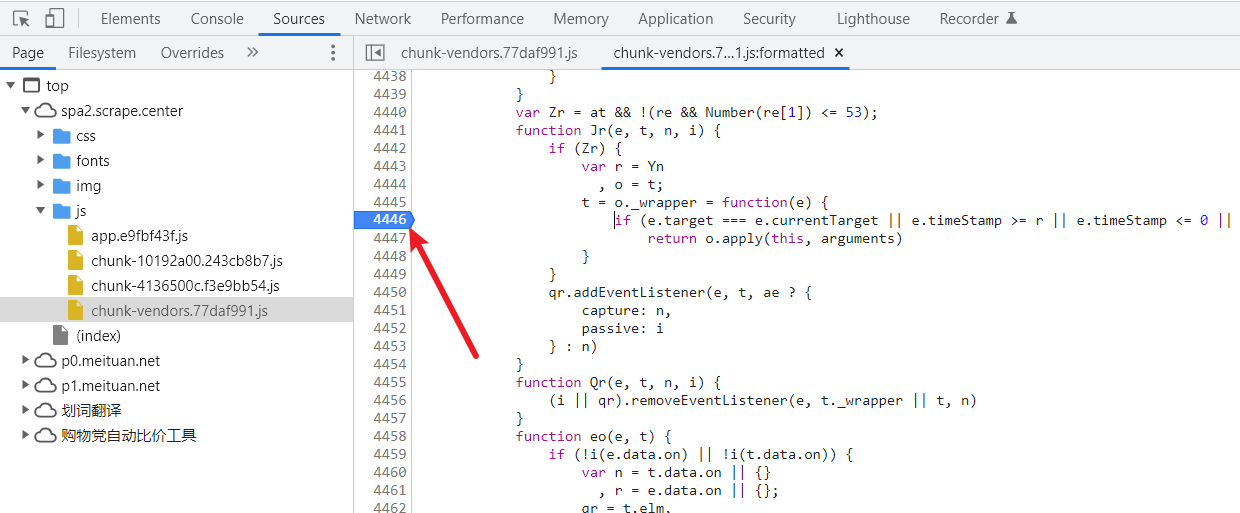Open the Recorder tab
The width and height of the screenshot is (1240, 513).
click(x=978, y=19)
